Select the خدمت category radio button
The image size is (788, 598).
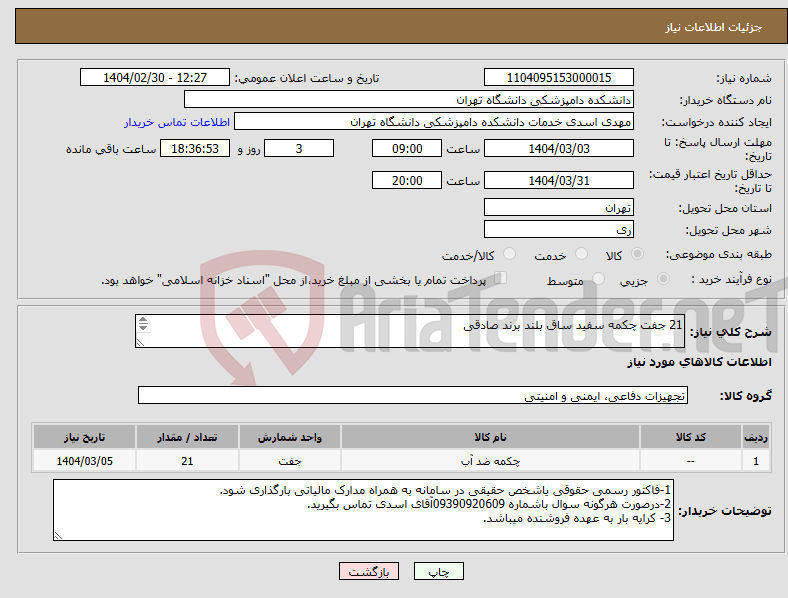581,254
